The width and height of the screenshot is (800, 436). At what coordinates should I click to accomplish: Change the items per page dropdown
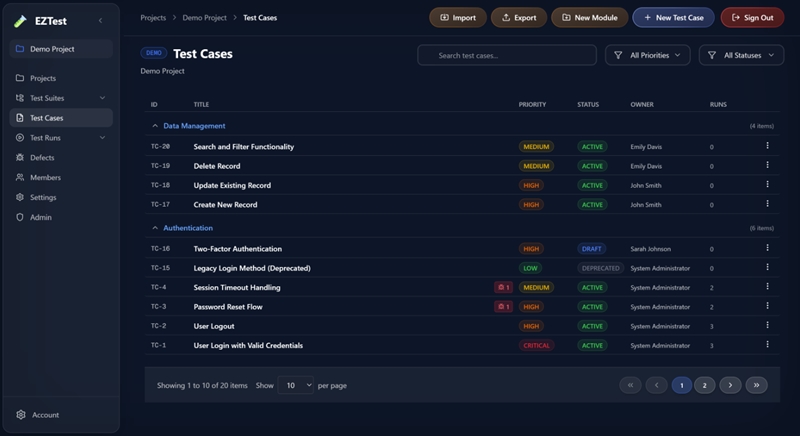[295, 385]
